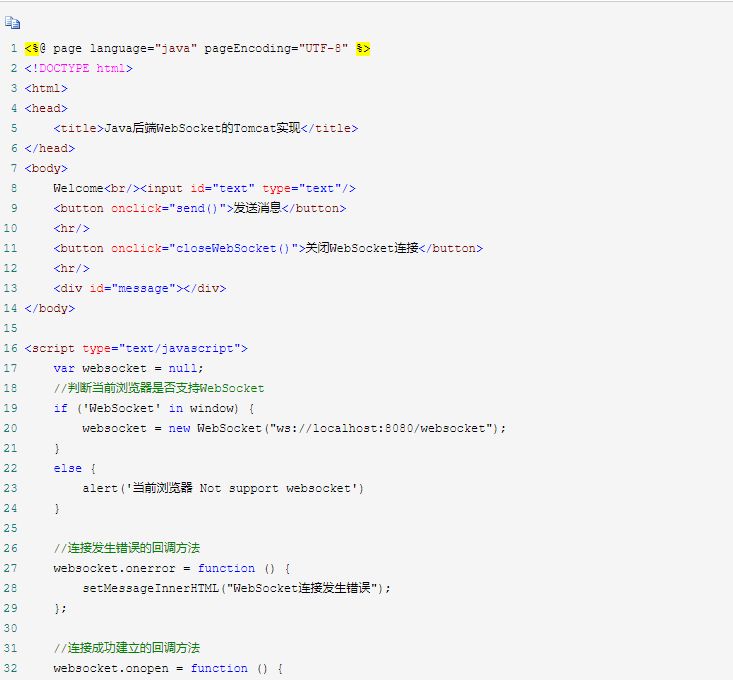This screenshot has height=680, width=733.
Task: Click line number 30 in the gutter
Action: pyautogui.click(x=10, y=628)
